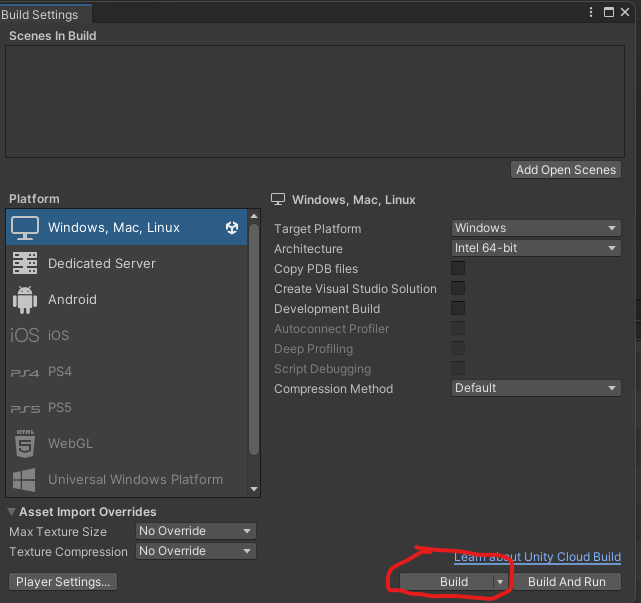This screenshot has height=603, width=641.
Task: Click the Scenes In Build list area
Action: 315,101
